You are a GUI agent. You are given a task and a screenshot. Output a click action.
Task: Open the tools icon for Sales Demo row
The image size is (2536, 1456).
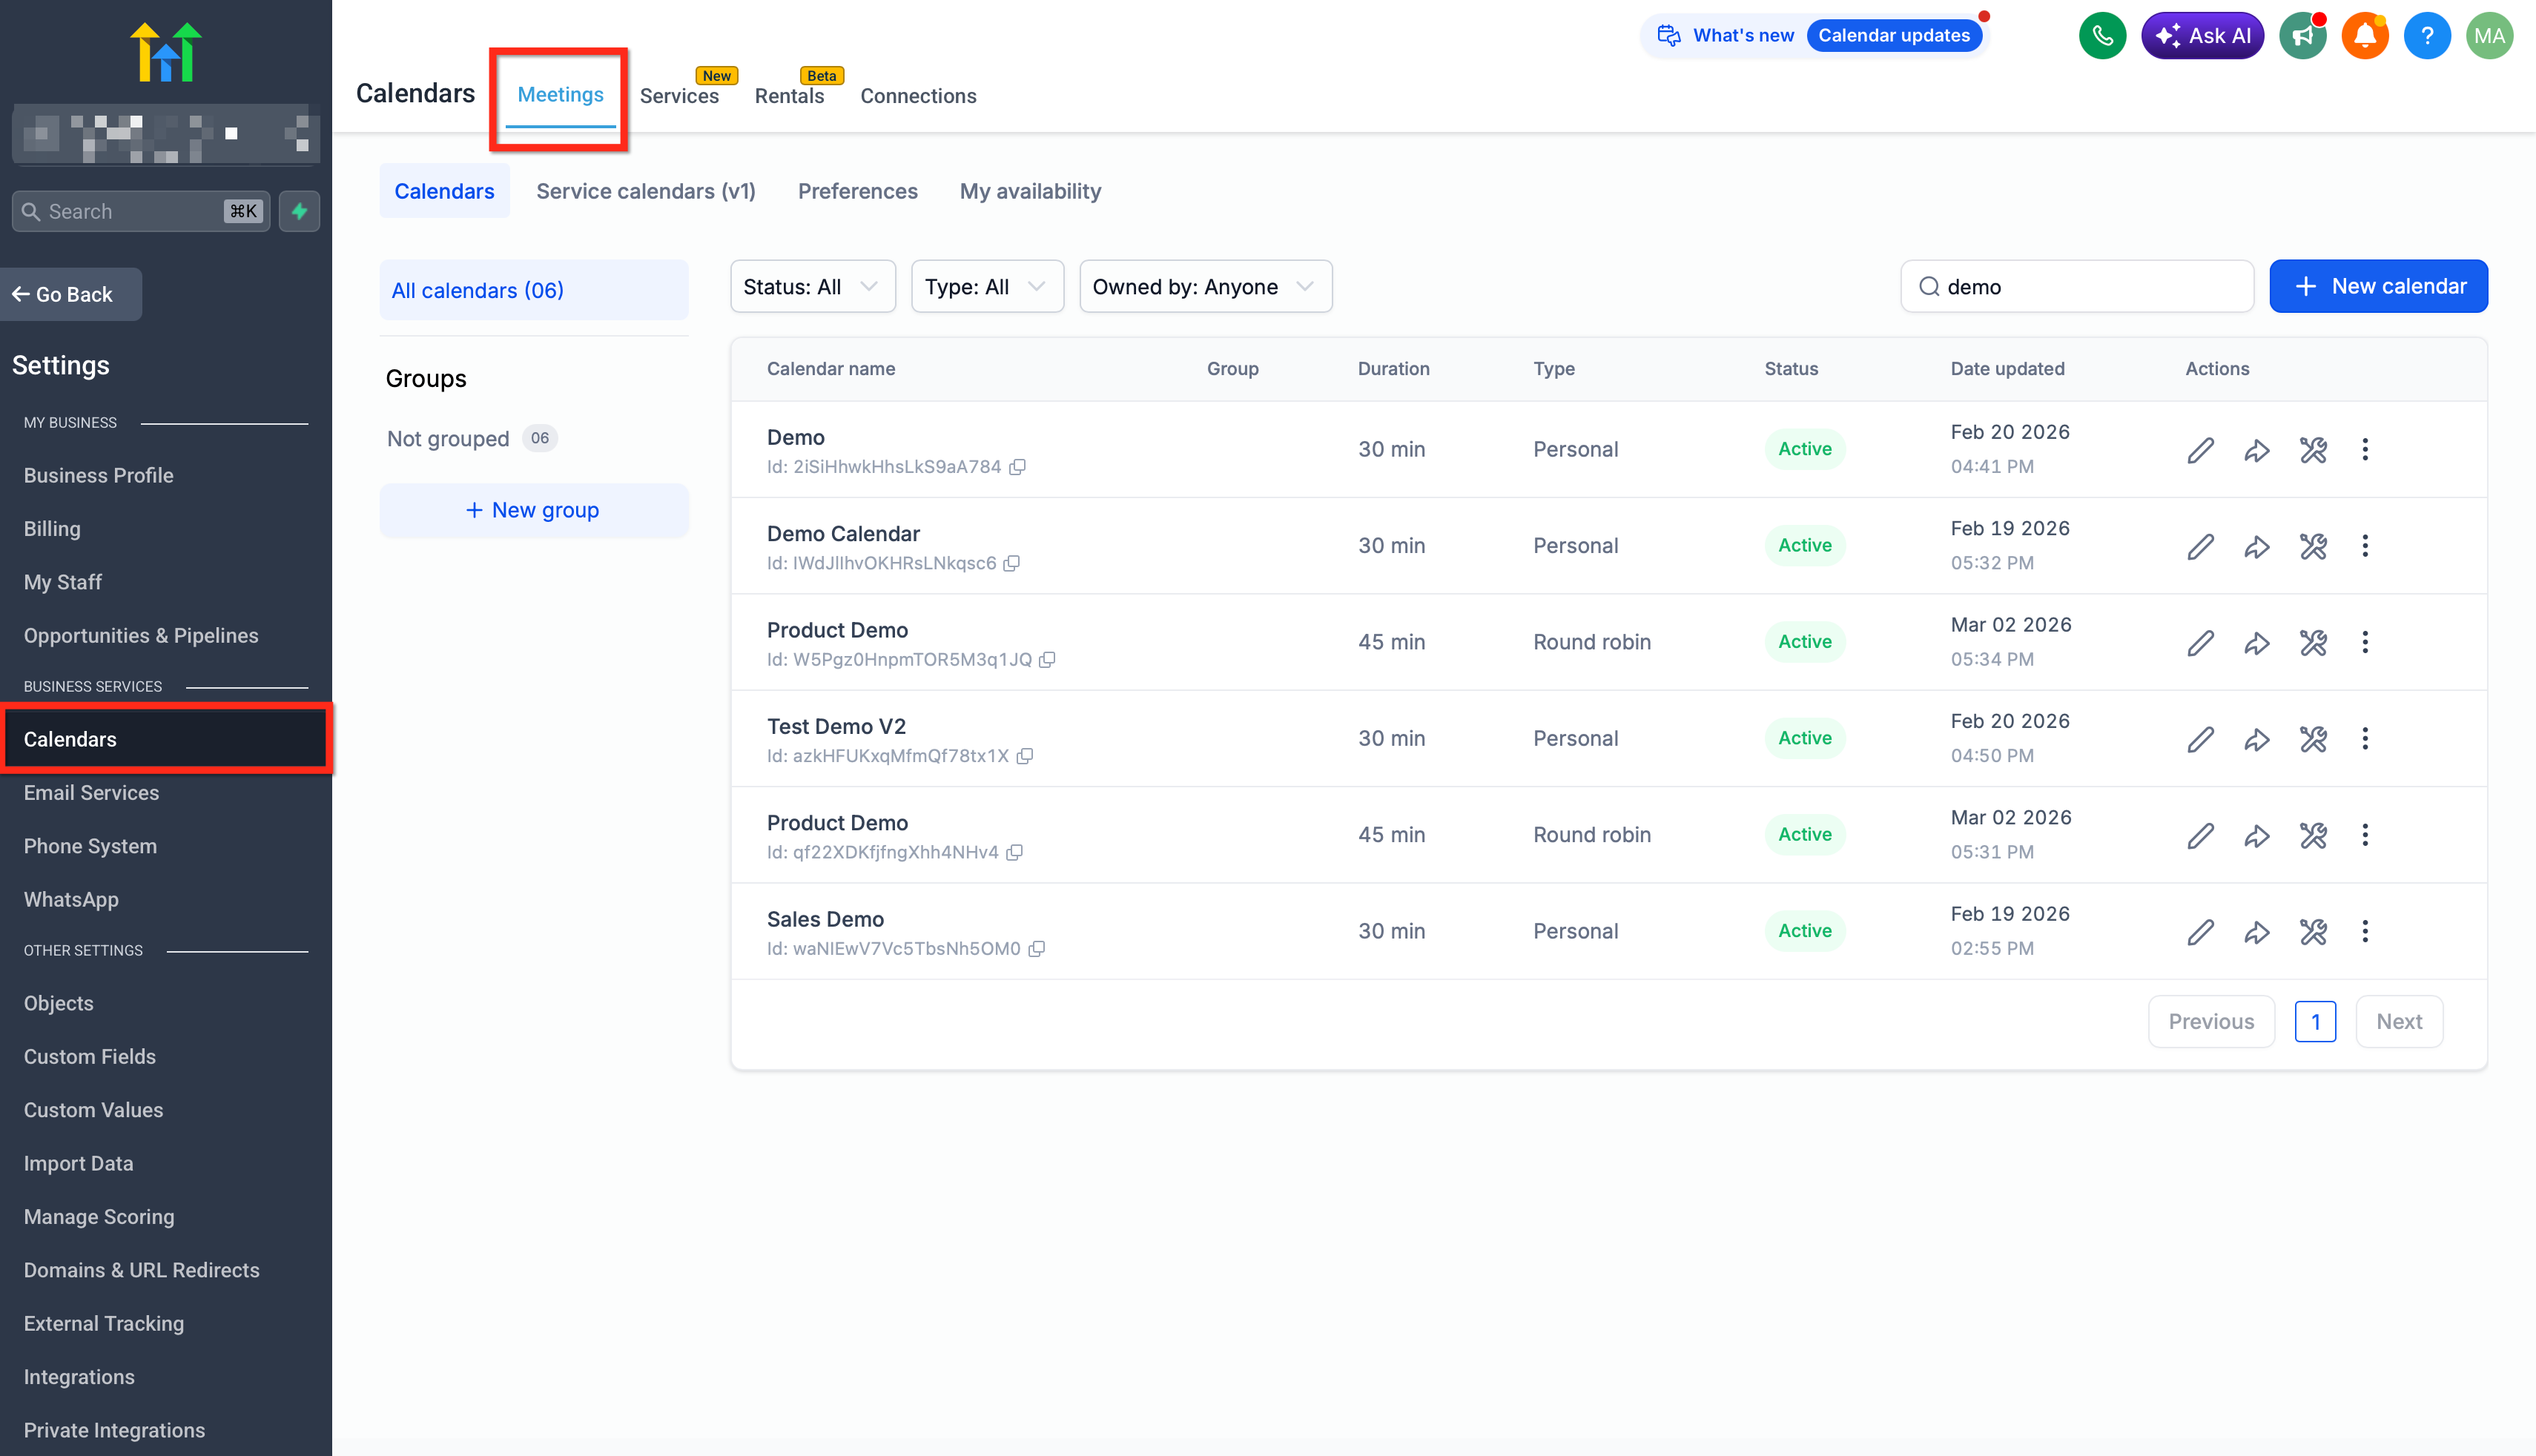point(2312,932)
